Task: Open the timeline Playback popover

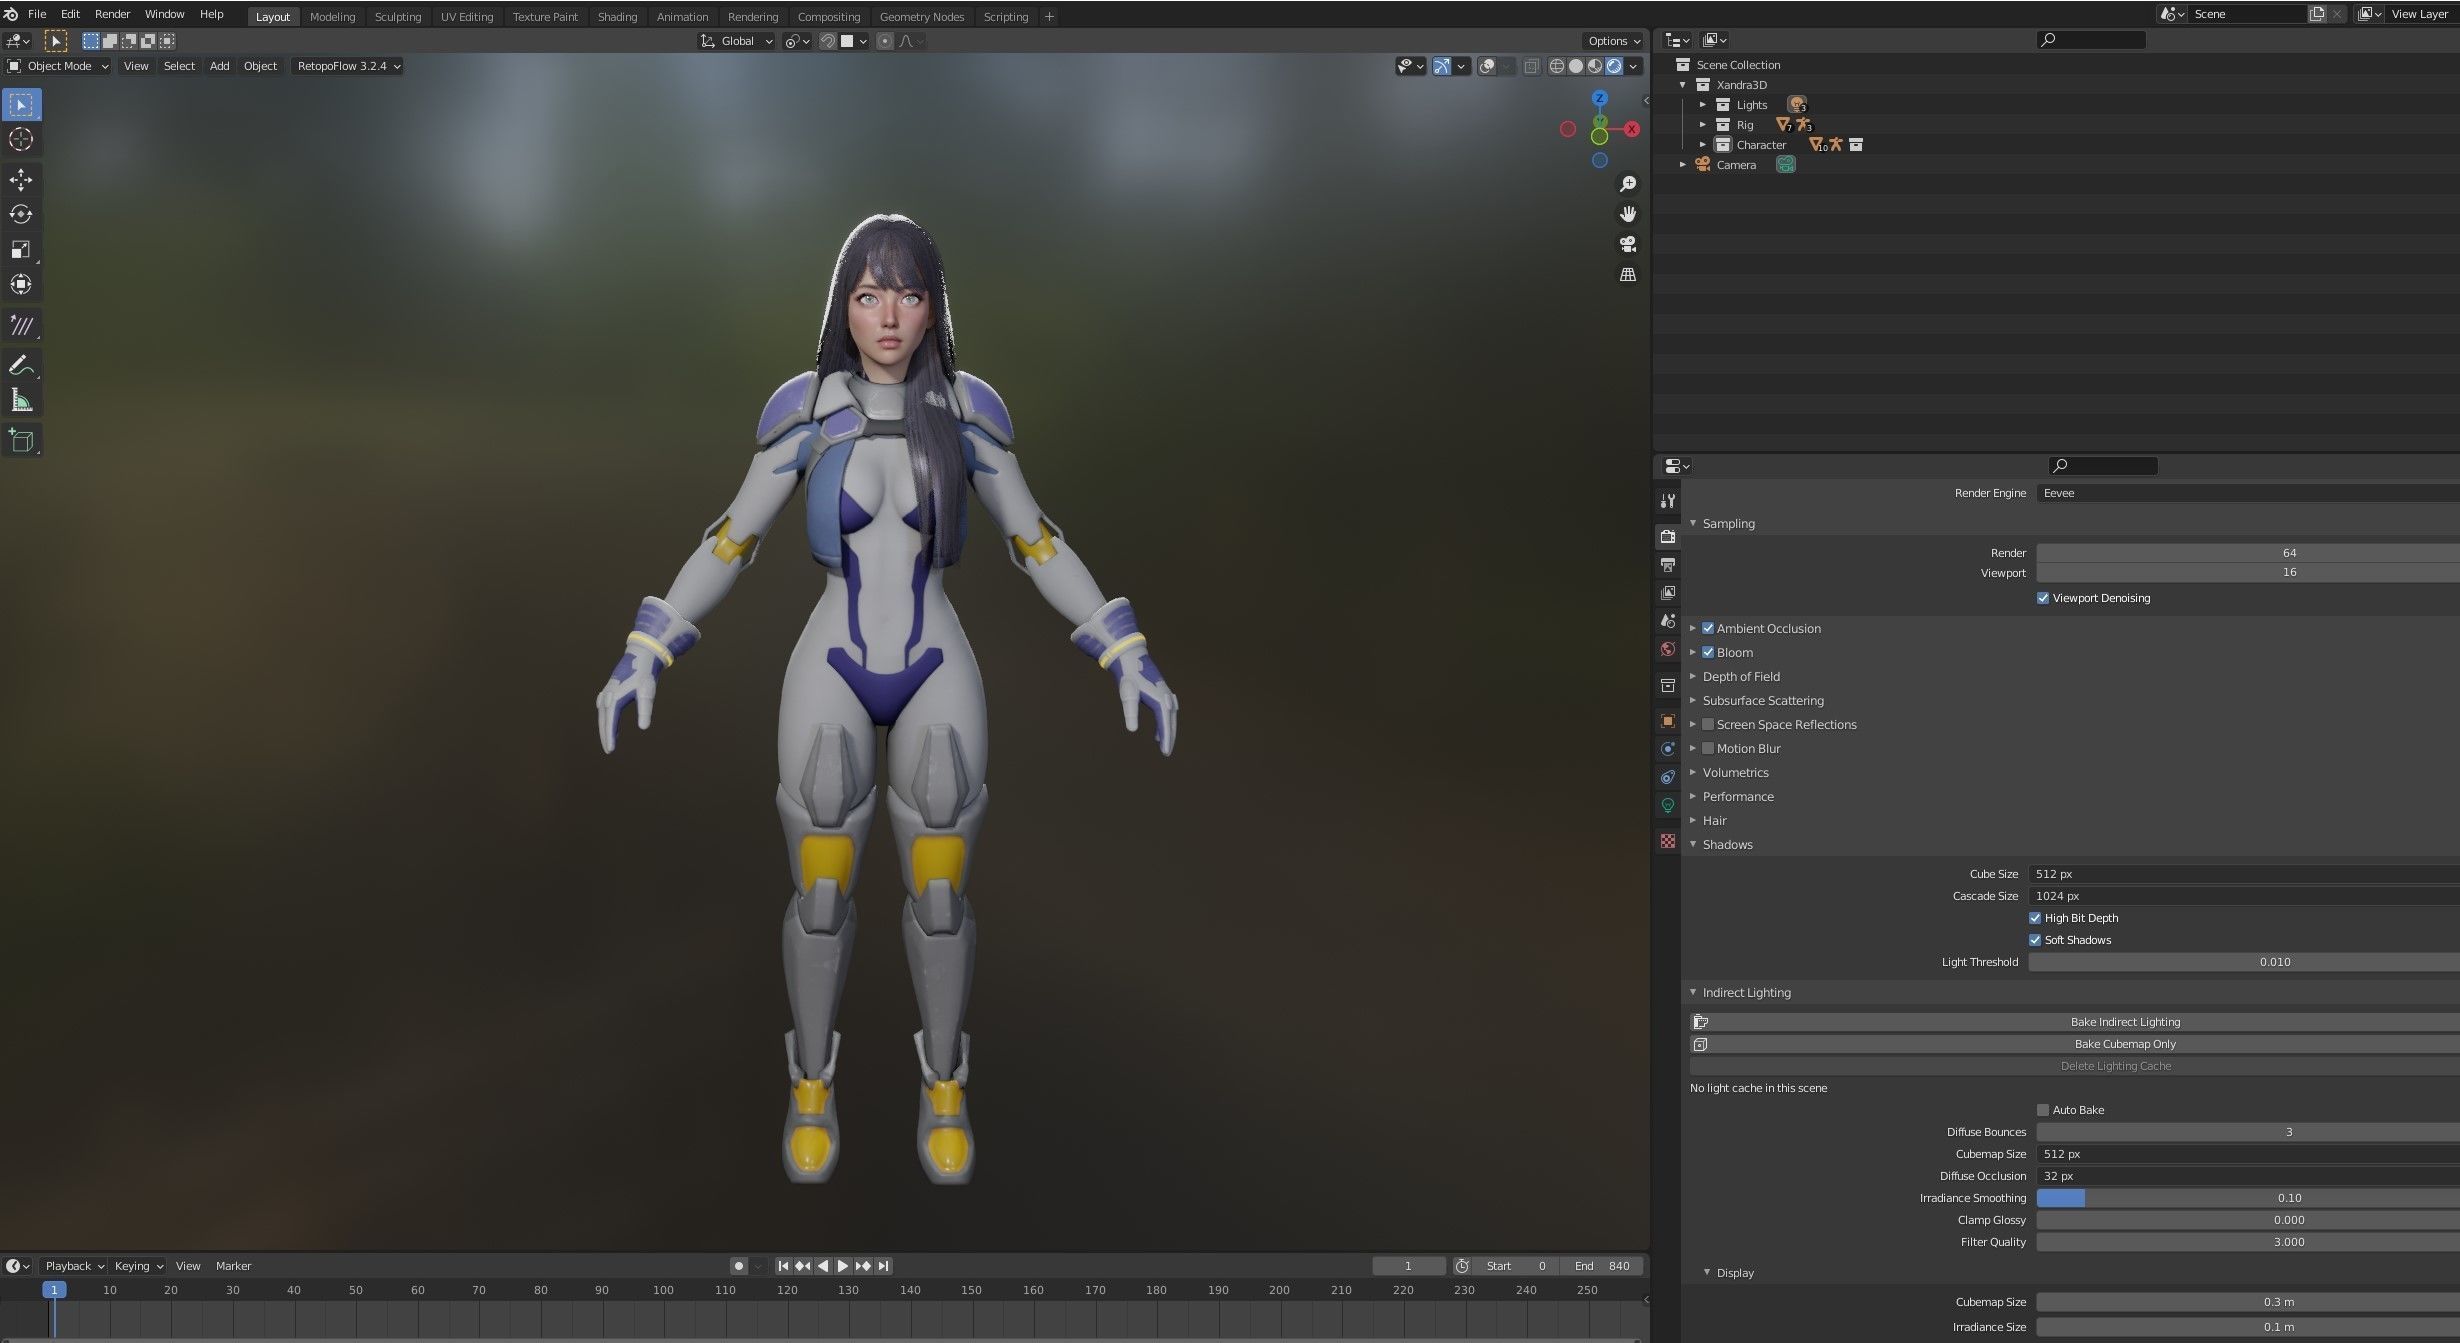Action: pyautogui.click(x=74, y=1266)
